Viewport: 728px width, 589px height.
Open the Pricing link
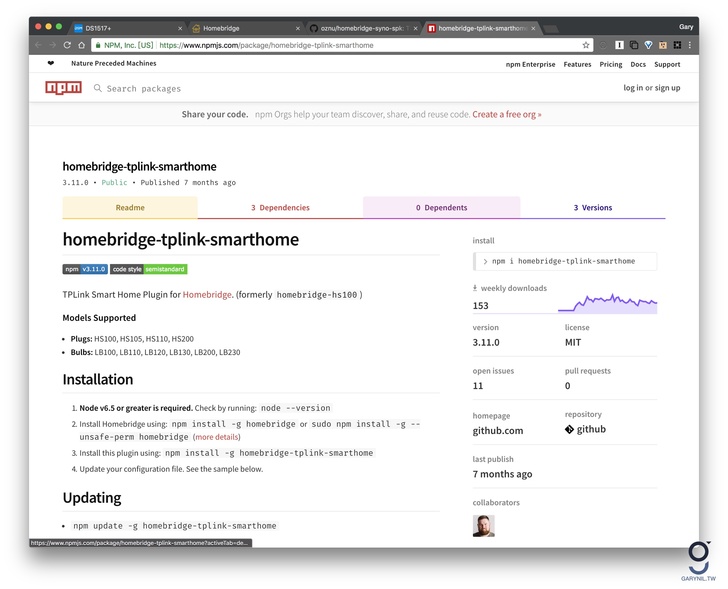[611, 64]
